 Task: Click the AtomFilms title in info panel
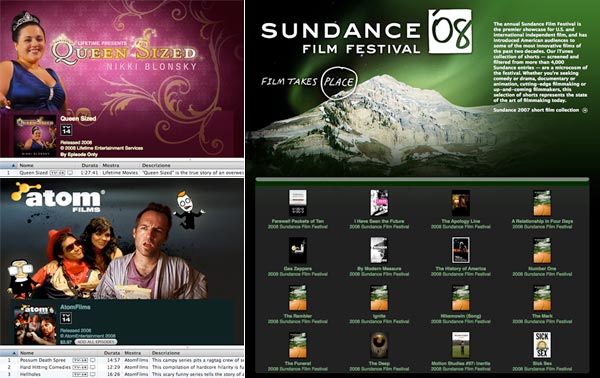click(75, 307)
